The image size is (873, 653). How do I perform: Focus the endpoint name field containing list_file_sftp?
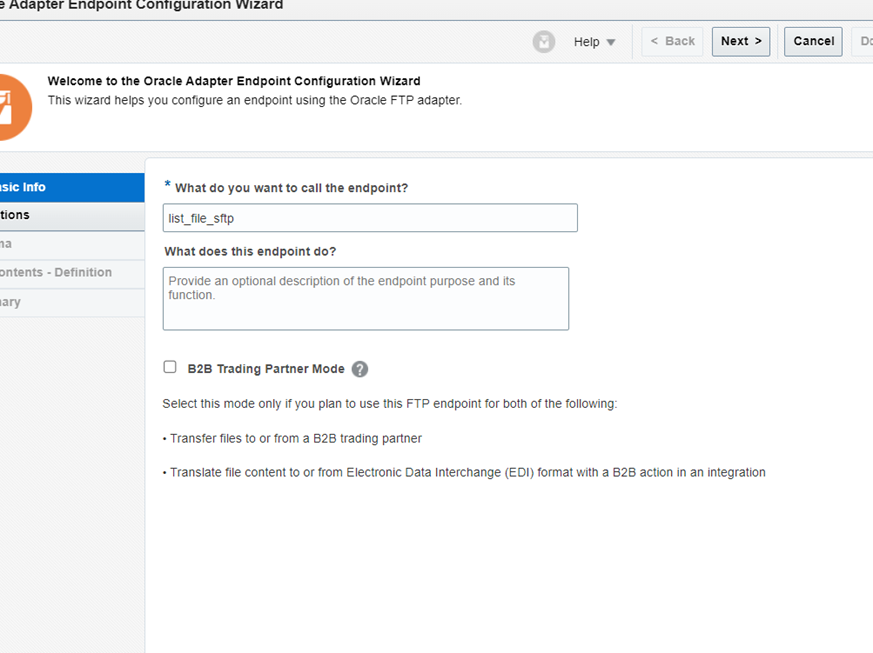[370, 218]
